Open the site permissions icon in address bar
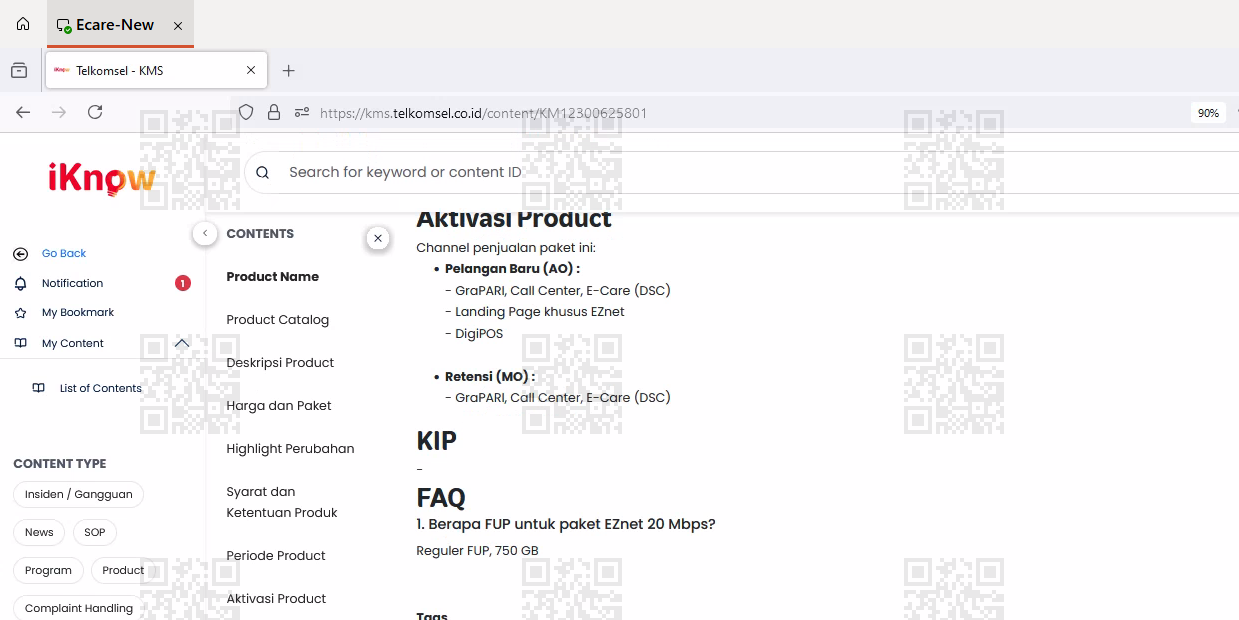Viewport: 1239px width, 620px height. coord(302,113)
